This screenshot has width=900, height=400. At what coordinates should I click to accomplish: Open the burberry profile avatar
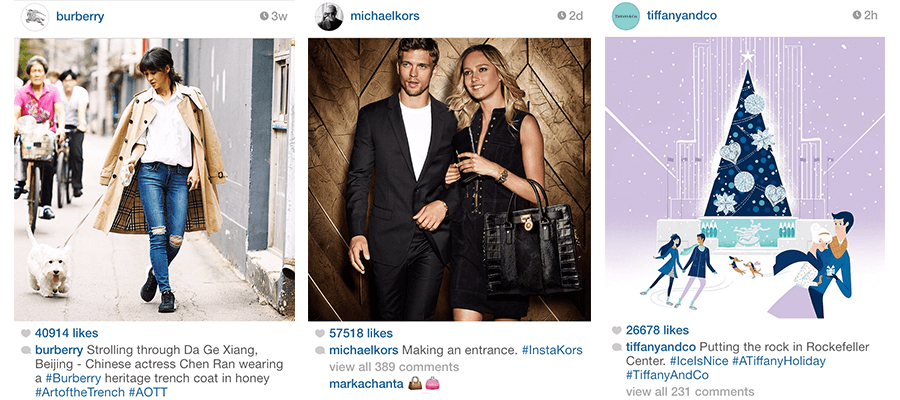(35, 17)
